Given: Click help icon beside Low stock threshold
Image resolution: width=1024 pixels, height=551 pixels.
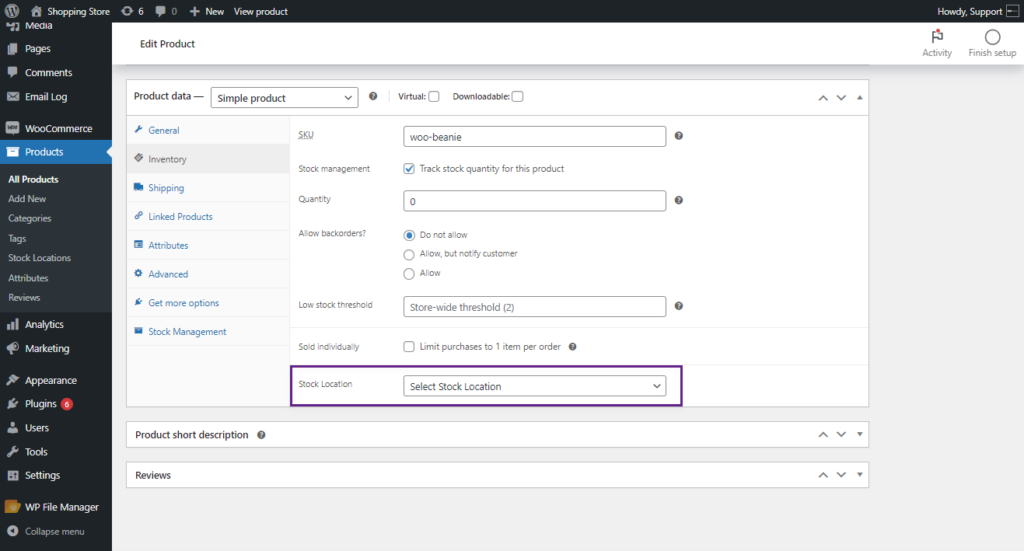Looking at the screenshot, I should coord(679,306).
